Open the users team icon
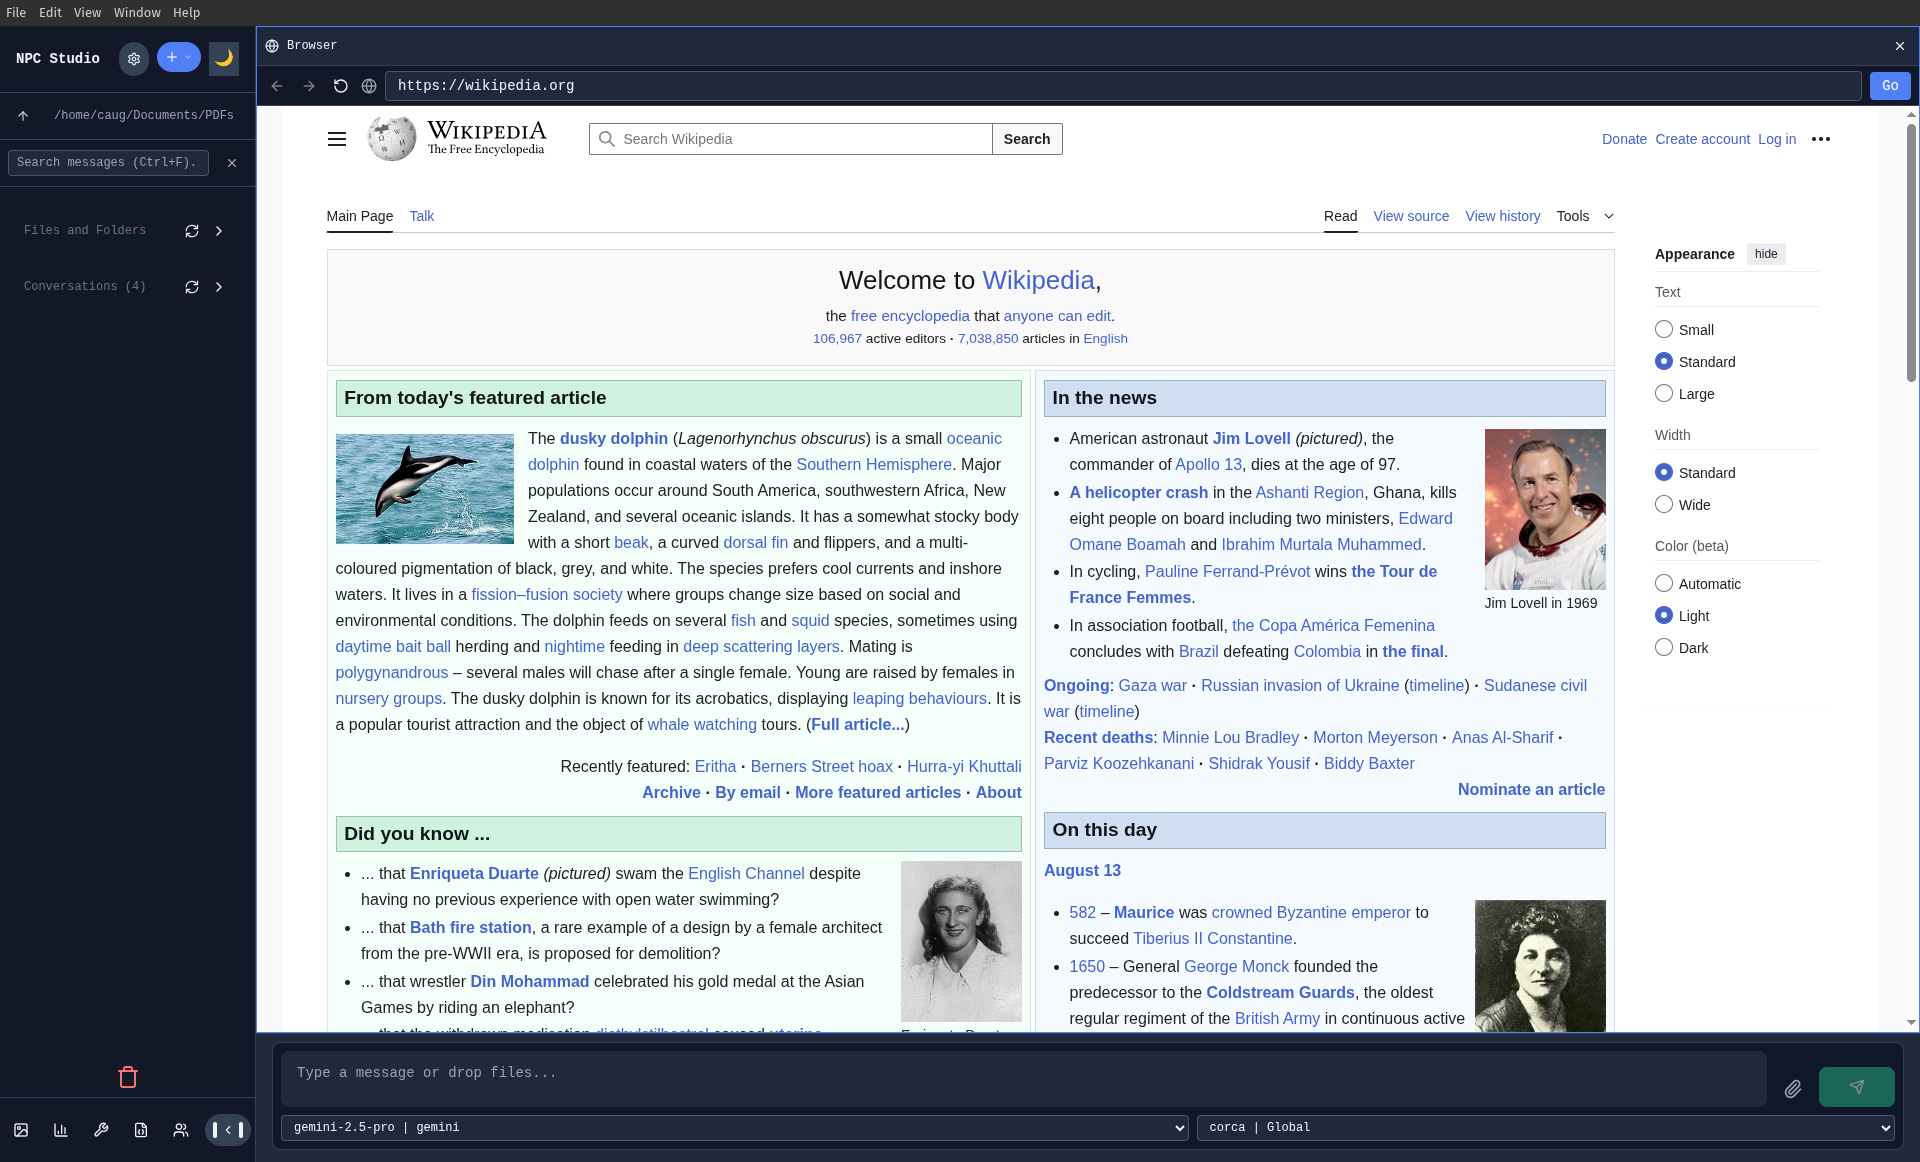 coord(181,1130)
